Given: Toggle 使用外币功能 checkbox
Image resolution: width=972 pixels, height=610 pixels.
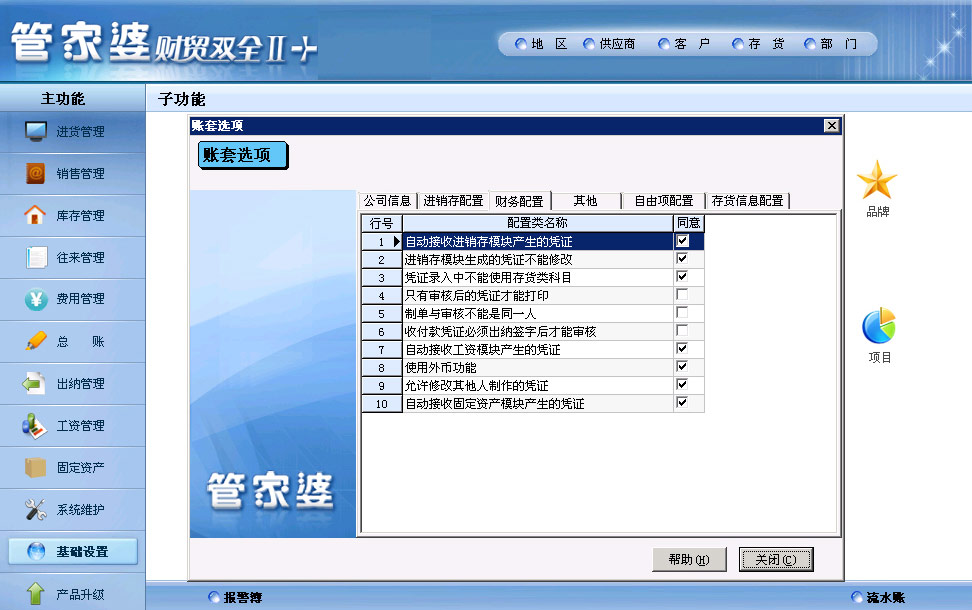Looking at the screenshot, I should pyautogui.click(x=682, y=367).
